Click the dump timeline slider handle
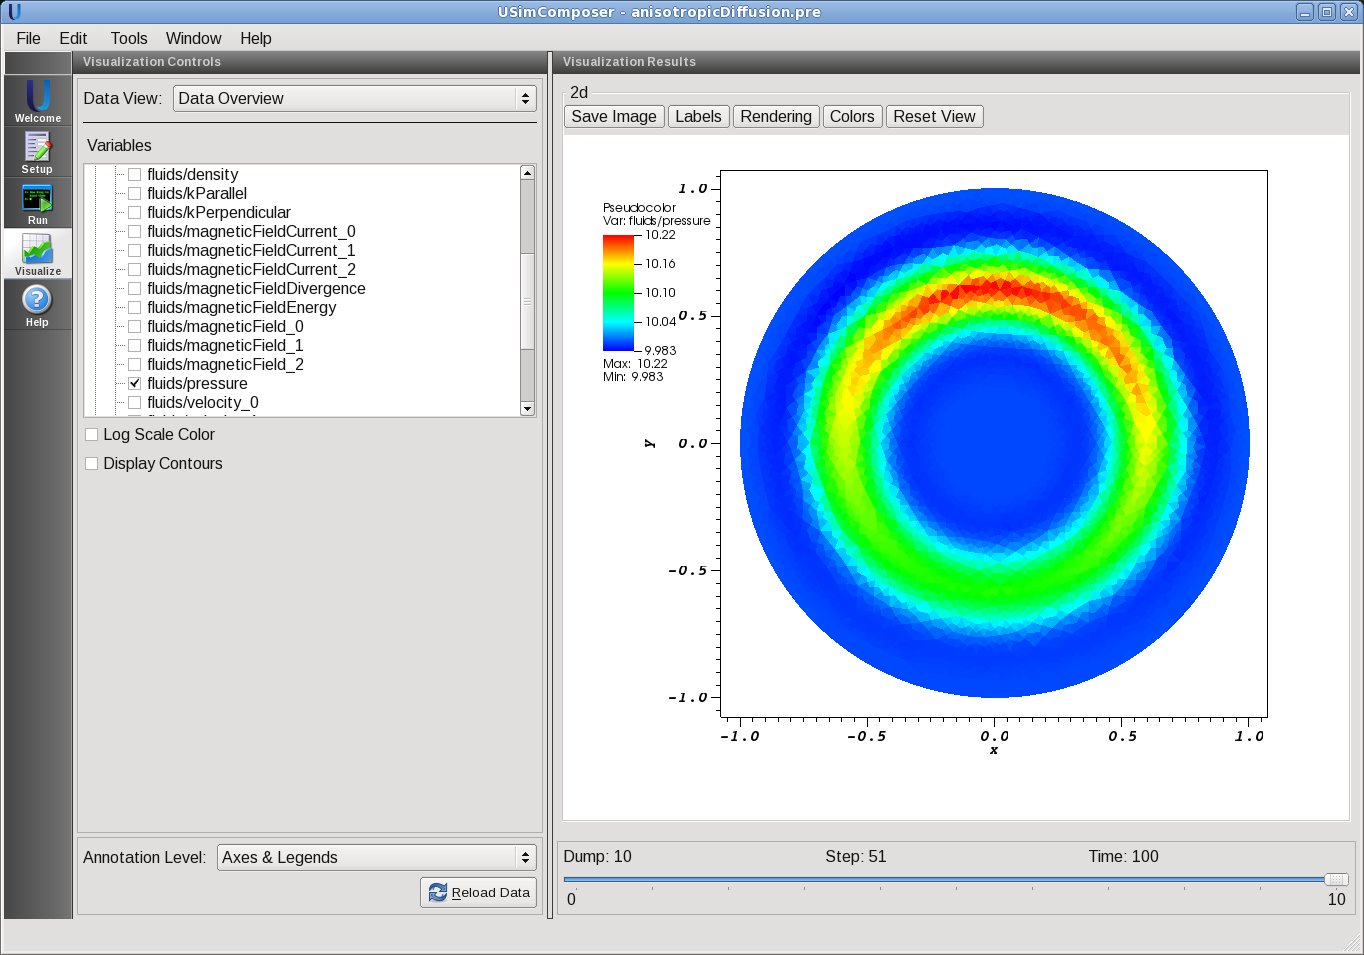Viewport: 1364px width, 955px height. 1336,880
